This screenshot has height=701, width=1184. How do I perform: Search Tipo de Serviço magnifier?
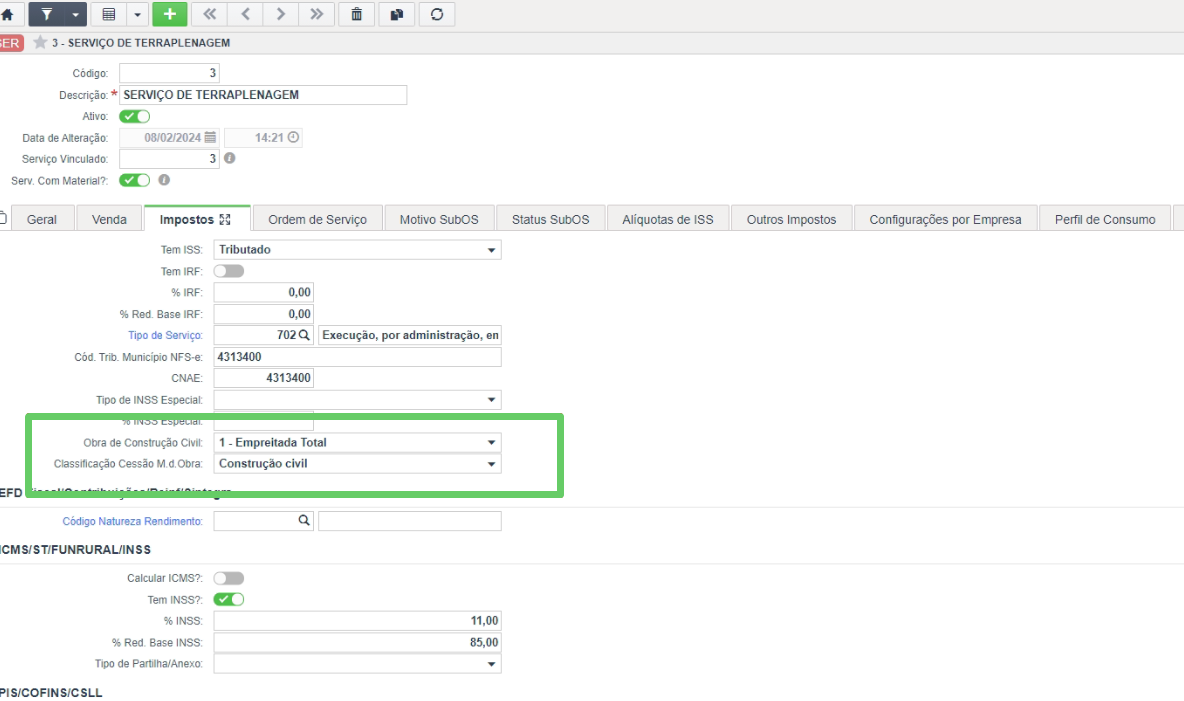point(304,335)
